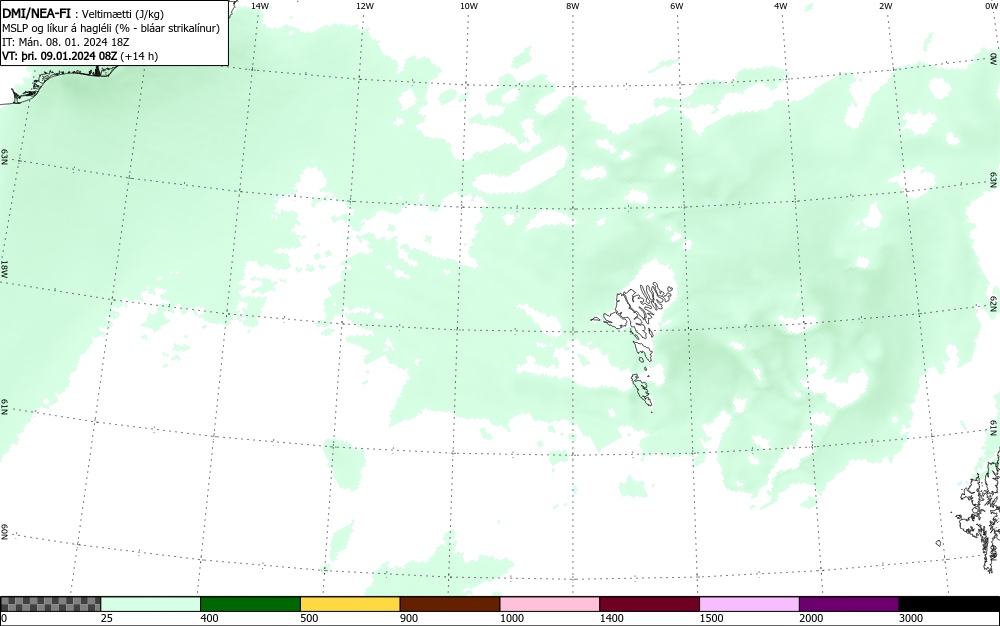
Task: Click the 'MSLP og líkur á hagléli' line
Action: [x=111, y=28]
